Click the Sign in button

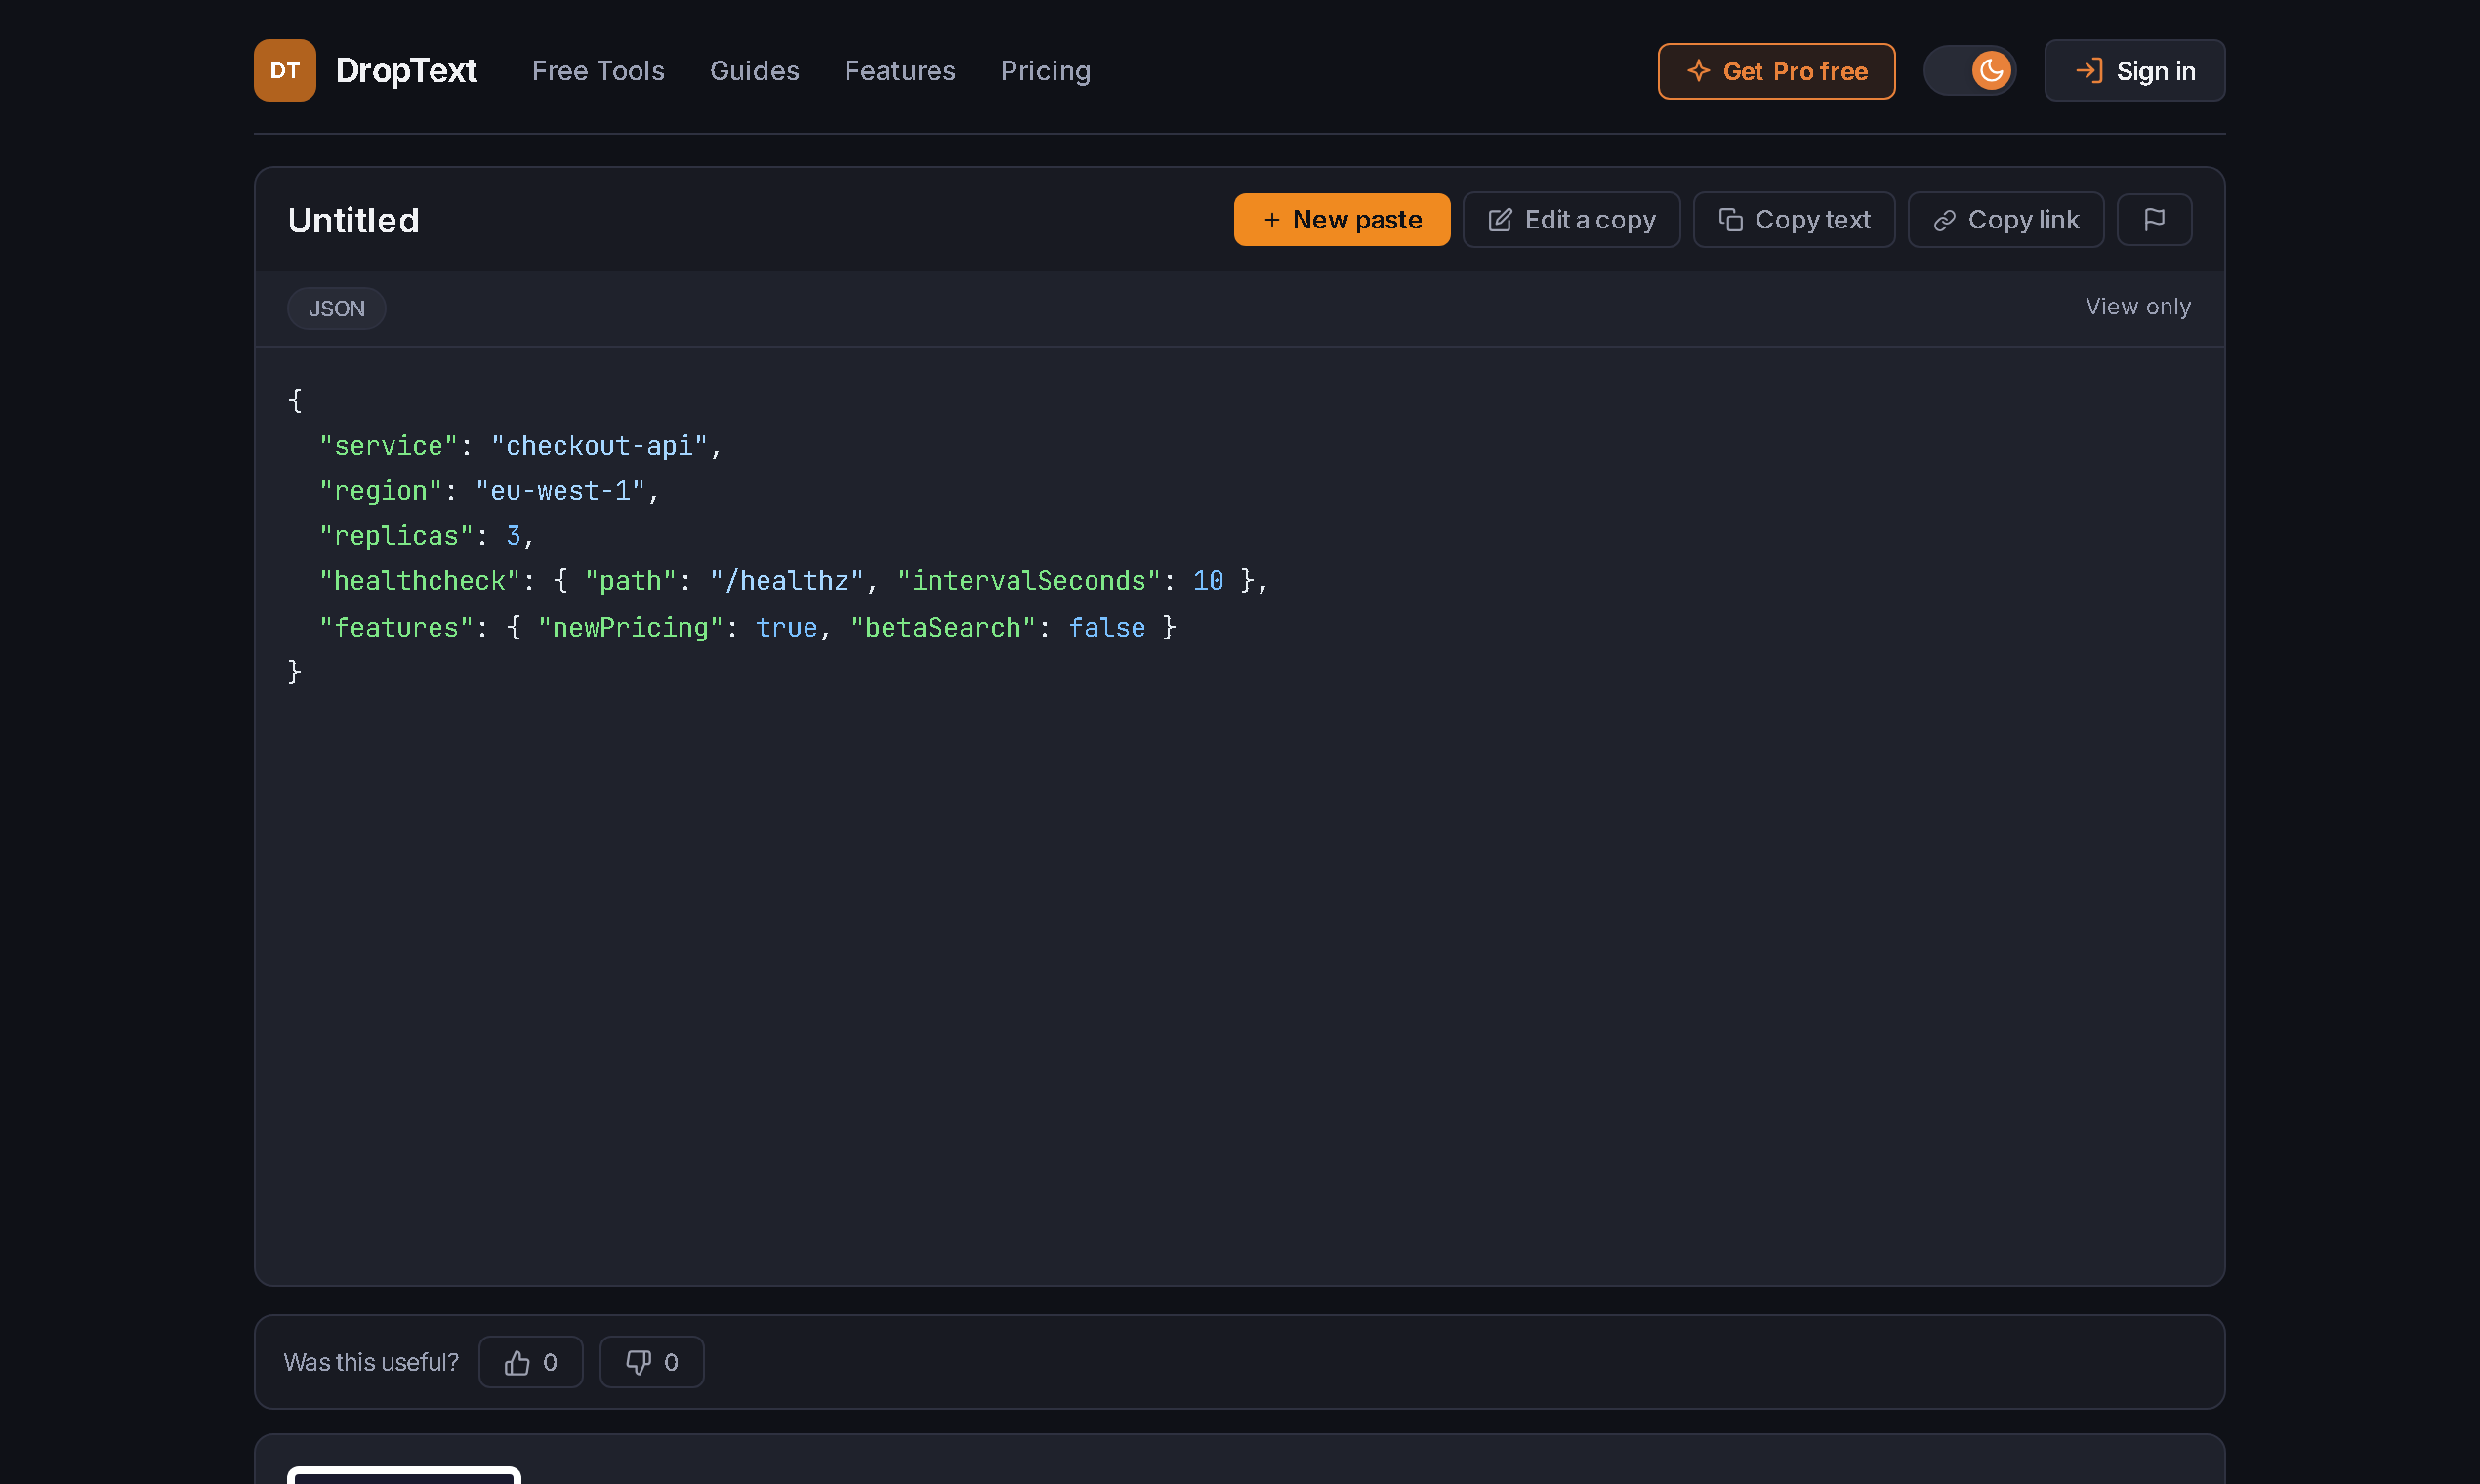click(2134, 71)
